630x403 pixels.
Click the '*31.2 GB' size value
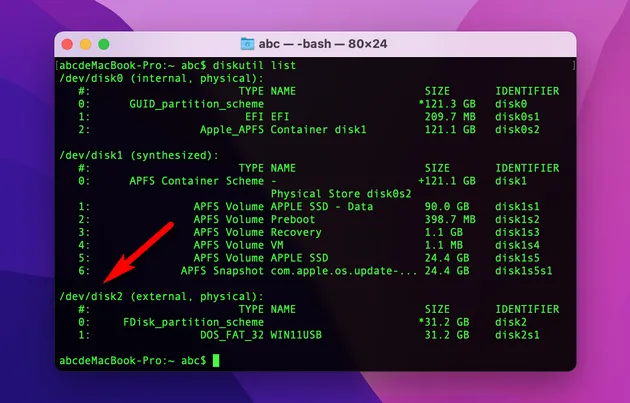point(444,323)
